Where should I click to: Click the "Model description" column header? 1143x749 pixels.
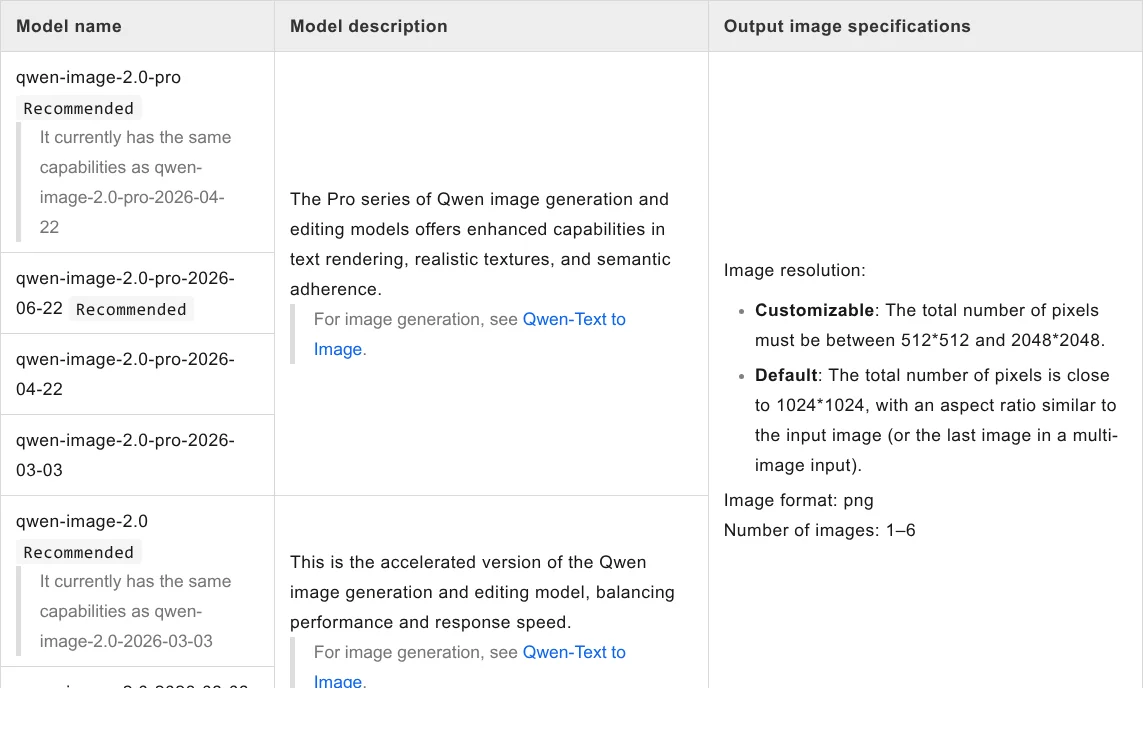coord(369,26)
